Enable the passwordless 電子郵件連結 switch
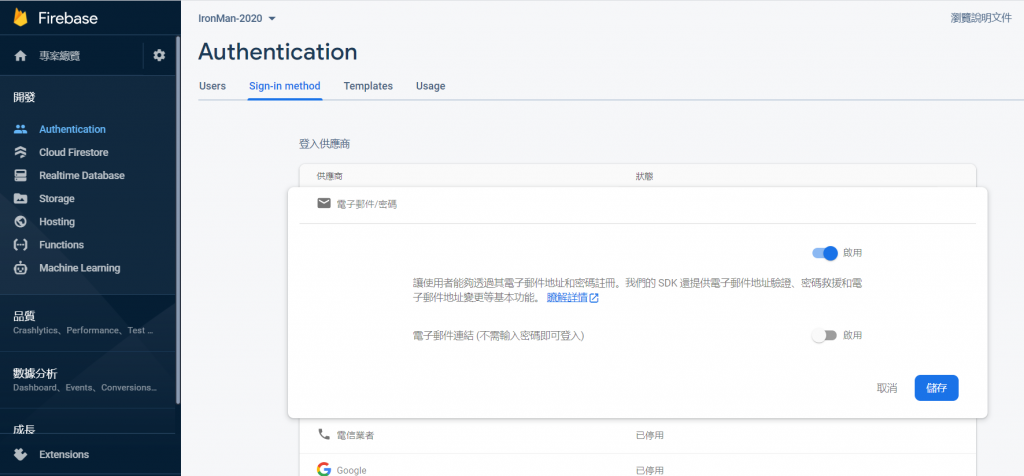1024x476 pixels. click(x=824, y=335)
